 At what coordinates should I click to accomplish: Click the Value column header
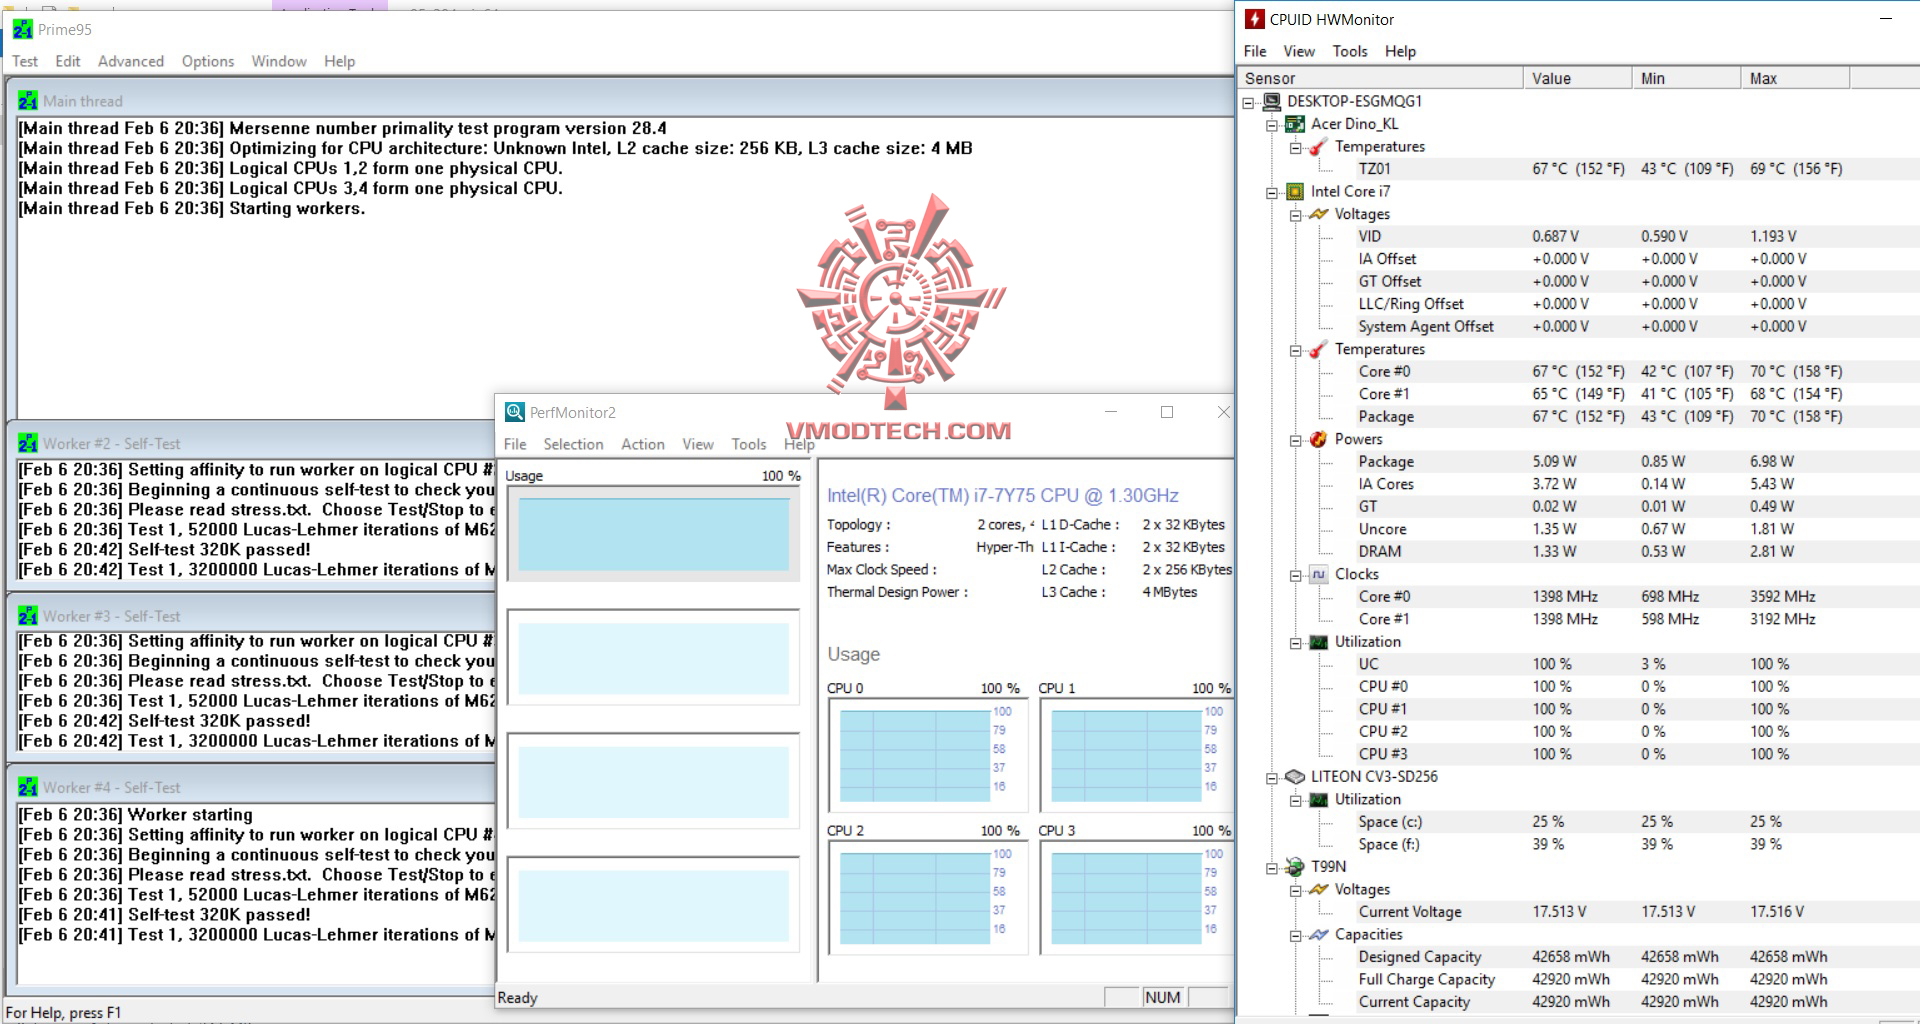click(x=1577, y=78)
